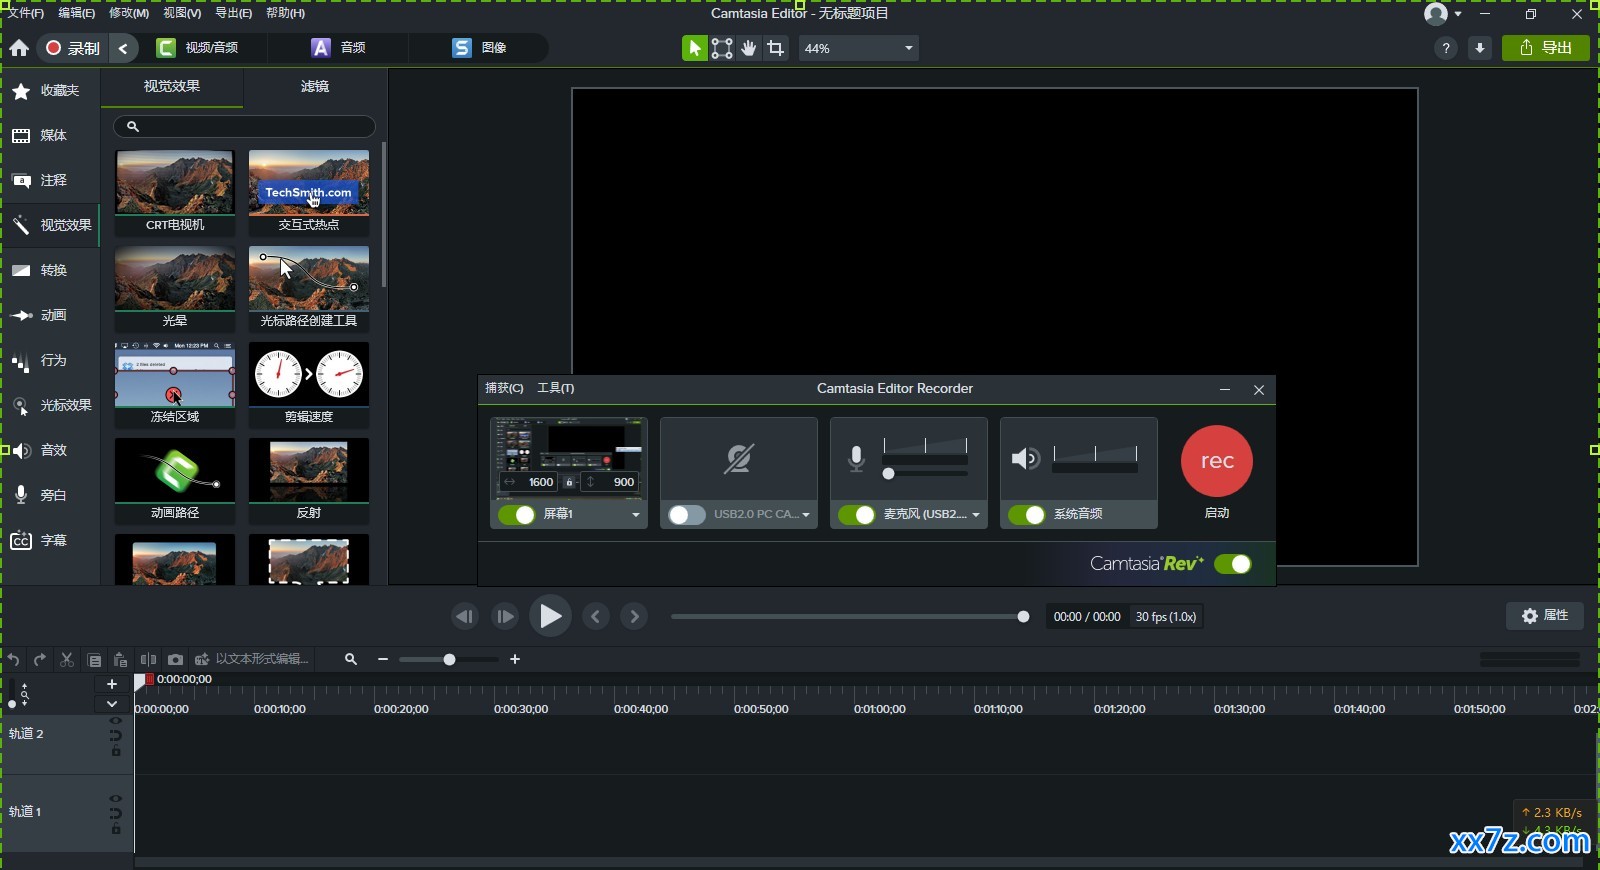Screen dimensions: 1600x870
Task: Open the 收藏夹 favorites star panel
Action: tap(50, 90)
